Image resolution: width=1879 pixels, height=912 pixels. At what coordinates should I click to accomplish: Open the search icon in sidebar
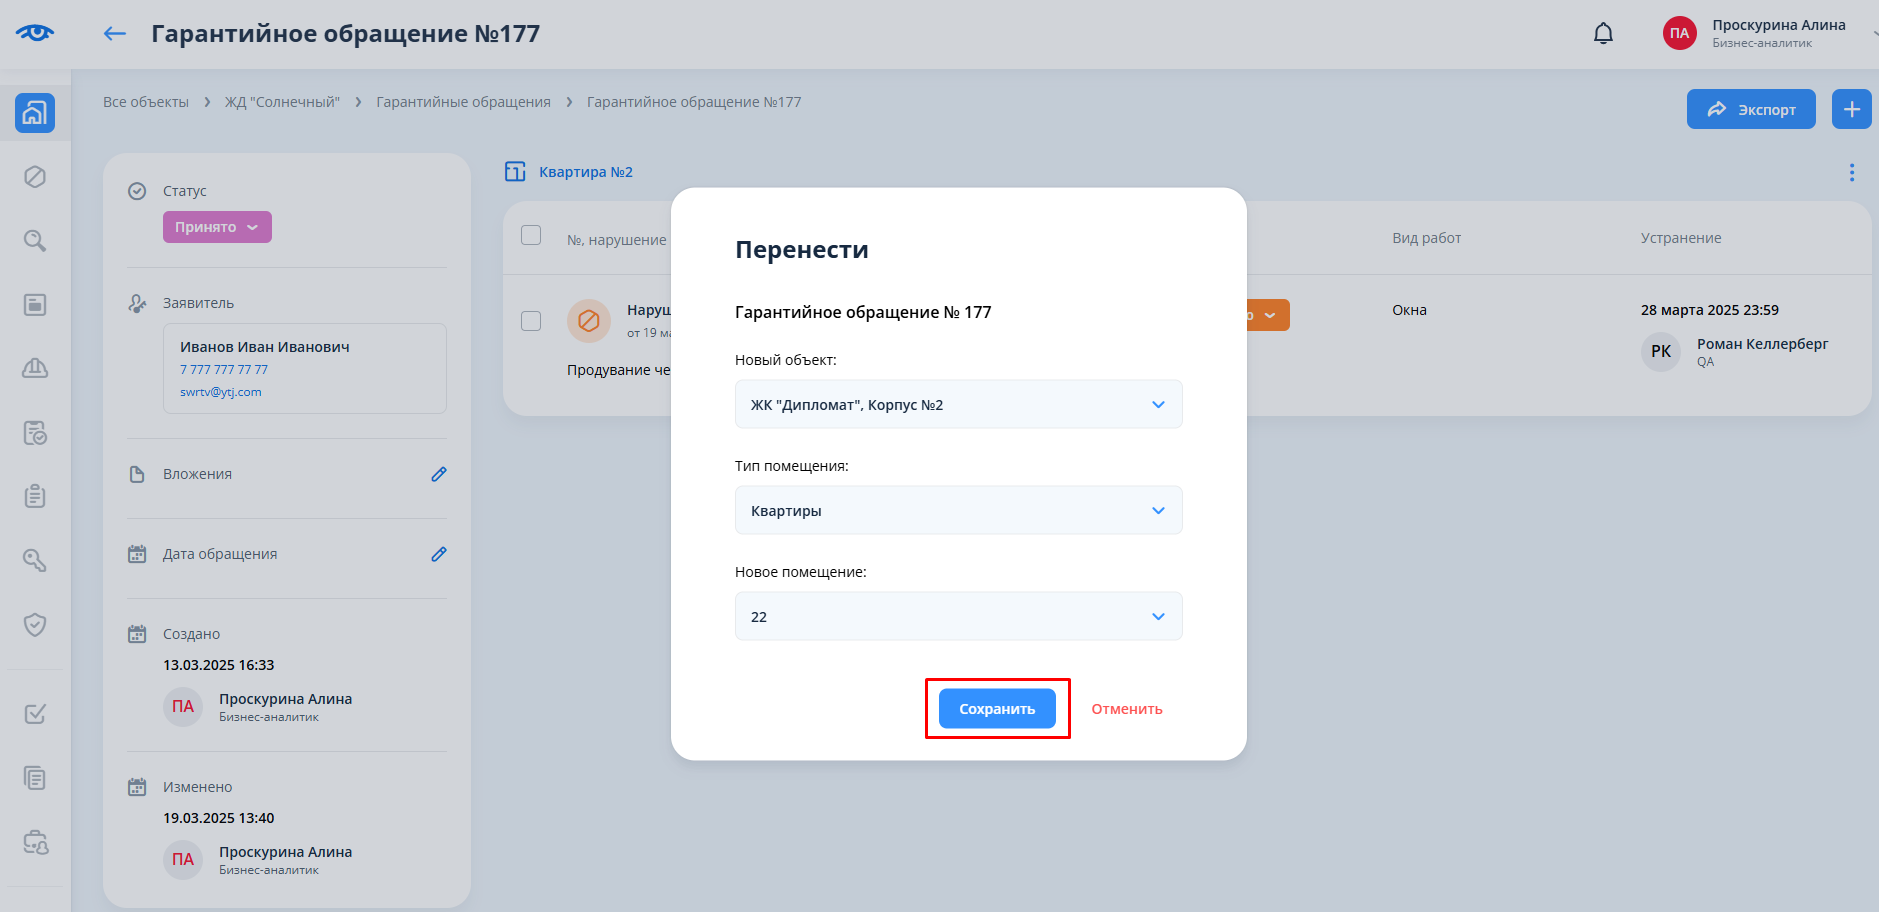(x=35, y=241)
